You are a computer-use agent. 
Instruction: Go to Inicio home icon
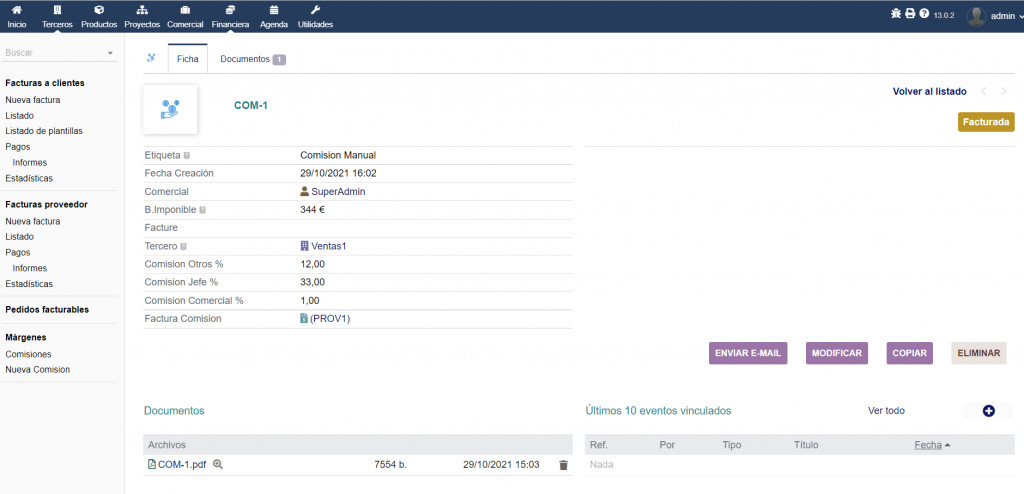click(17, 17)
